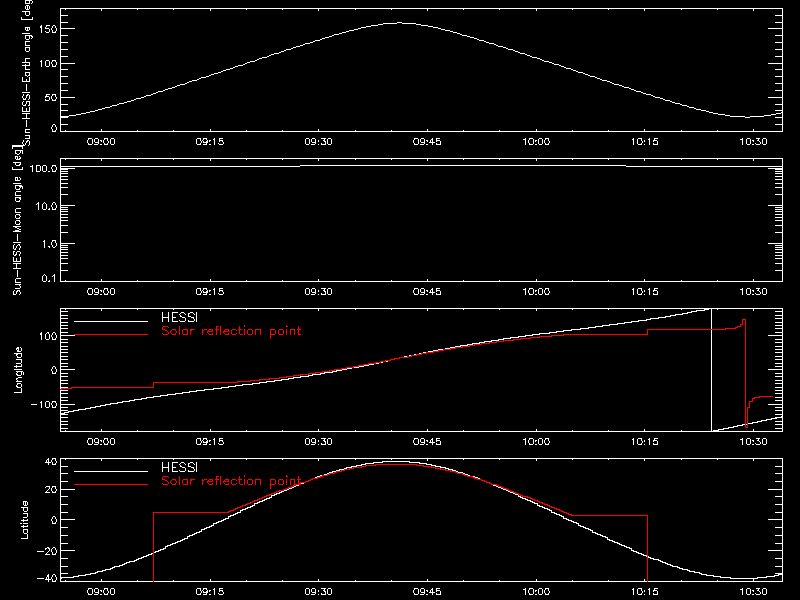
Task: Click the 100.0 tick on Moon angle axis
Action: [x=44, y=168]
